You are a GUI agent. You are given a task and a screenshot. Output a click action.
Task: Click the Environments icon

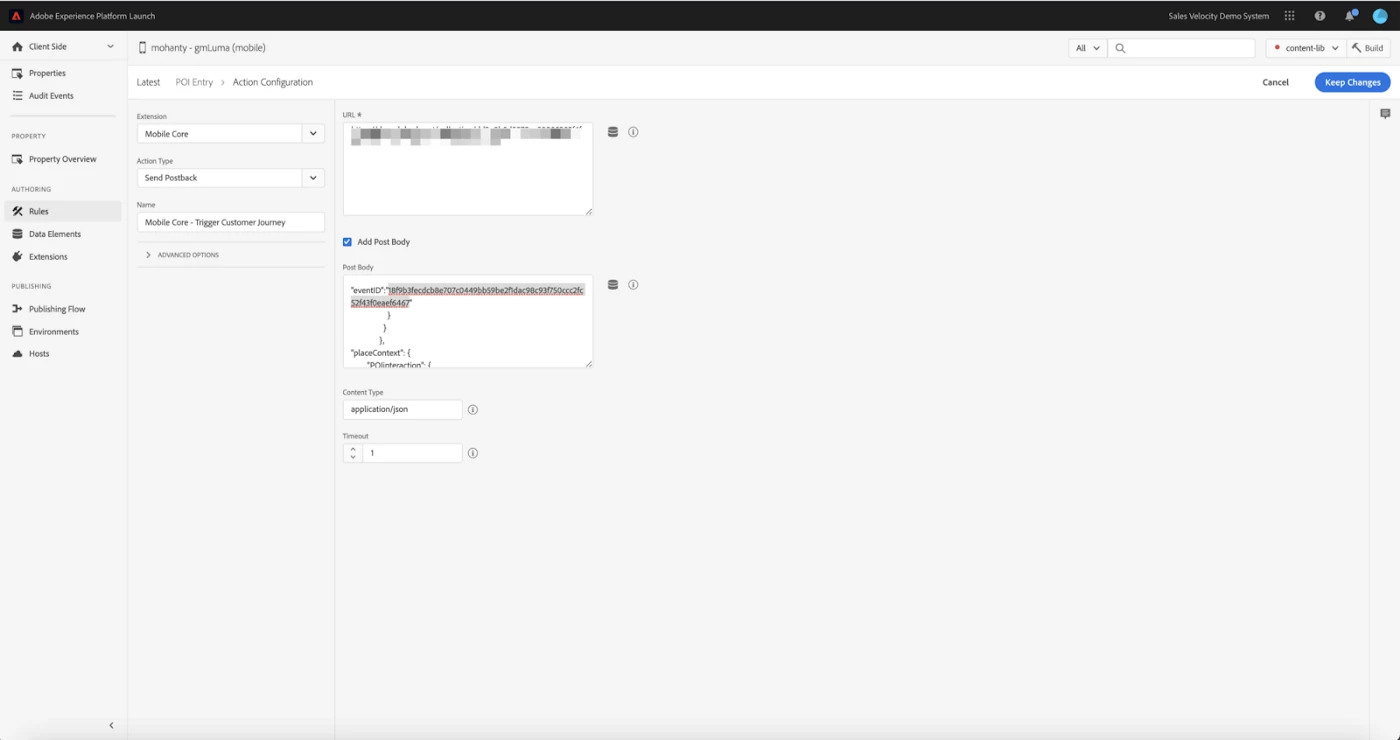coord(17,332)
